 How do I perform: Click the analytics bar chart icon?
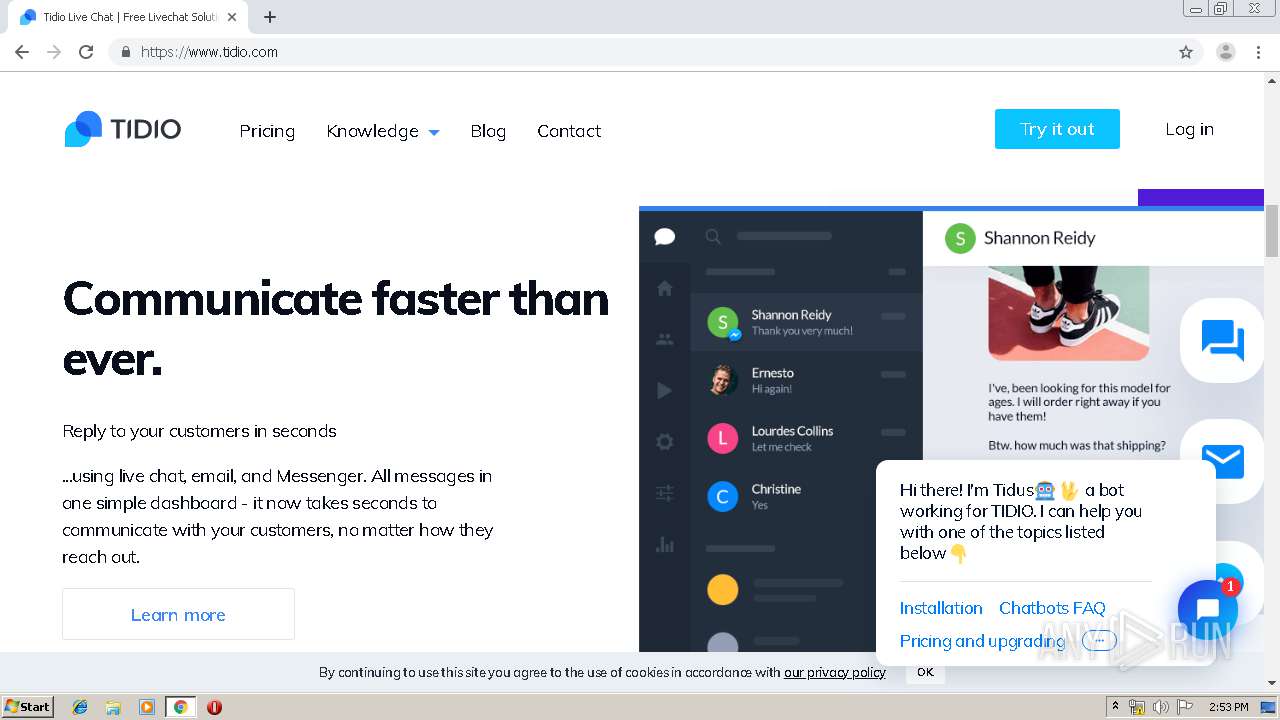click(665, 544)
